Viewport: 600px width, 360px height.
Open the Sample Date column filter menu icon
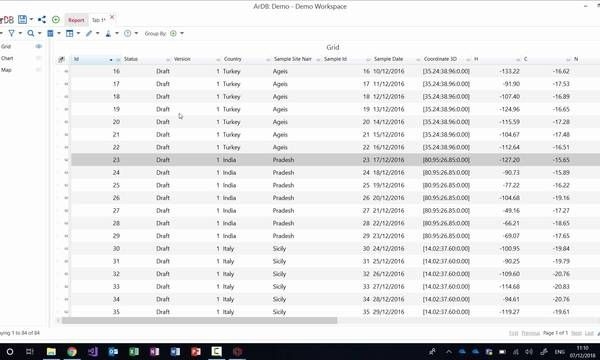(418, 60)
